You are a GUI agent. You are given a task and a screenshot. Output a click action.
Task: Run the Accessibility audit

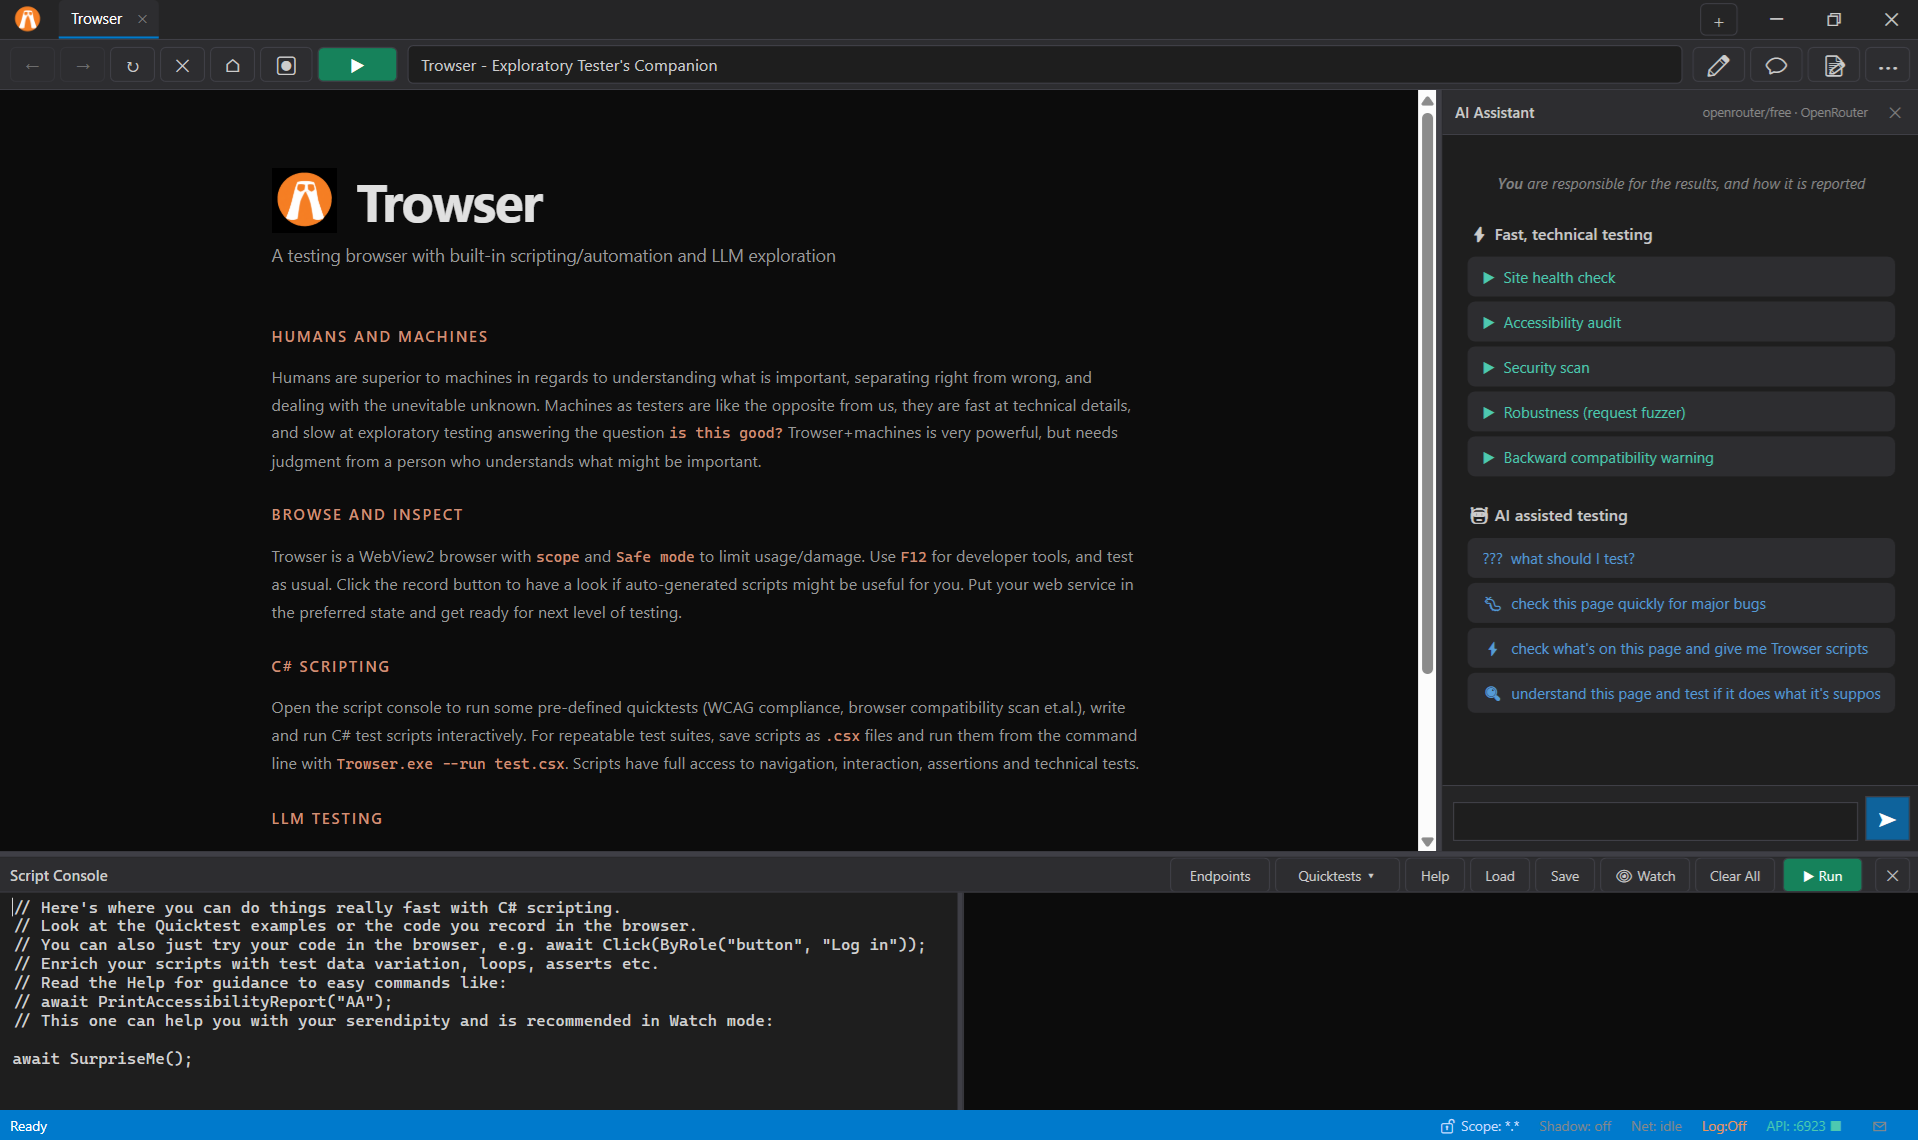pos(1681,323)
